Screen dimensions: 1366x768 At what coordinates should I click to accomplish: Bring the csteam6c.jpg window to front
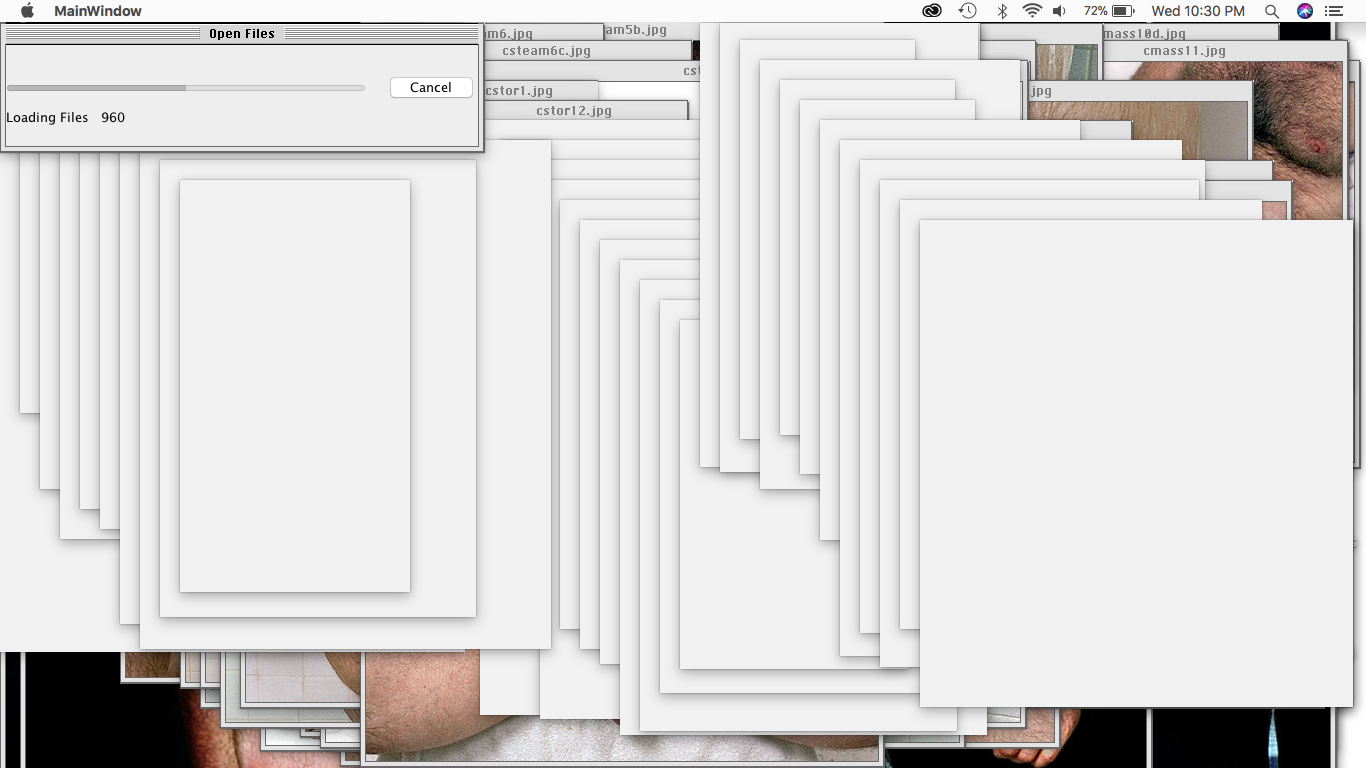click(x=586, y=51)
